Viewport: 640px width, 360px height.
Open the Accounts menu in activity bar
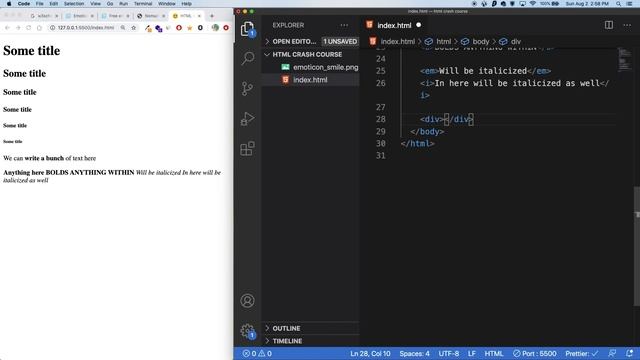(x=247, y=301)
